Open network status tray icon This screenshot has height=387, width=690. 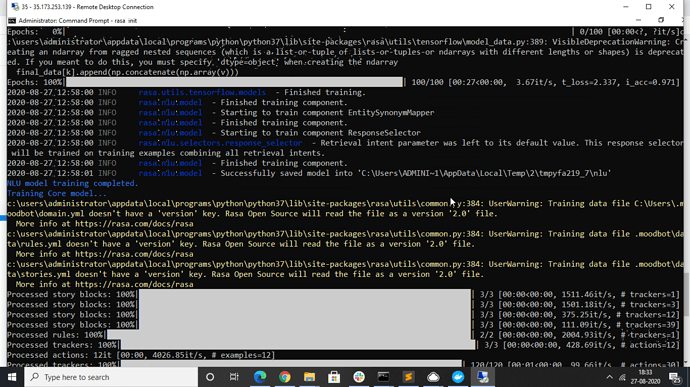[x=622, y=377]
